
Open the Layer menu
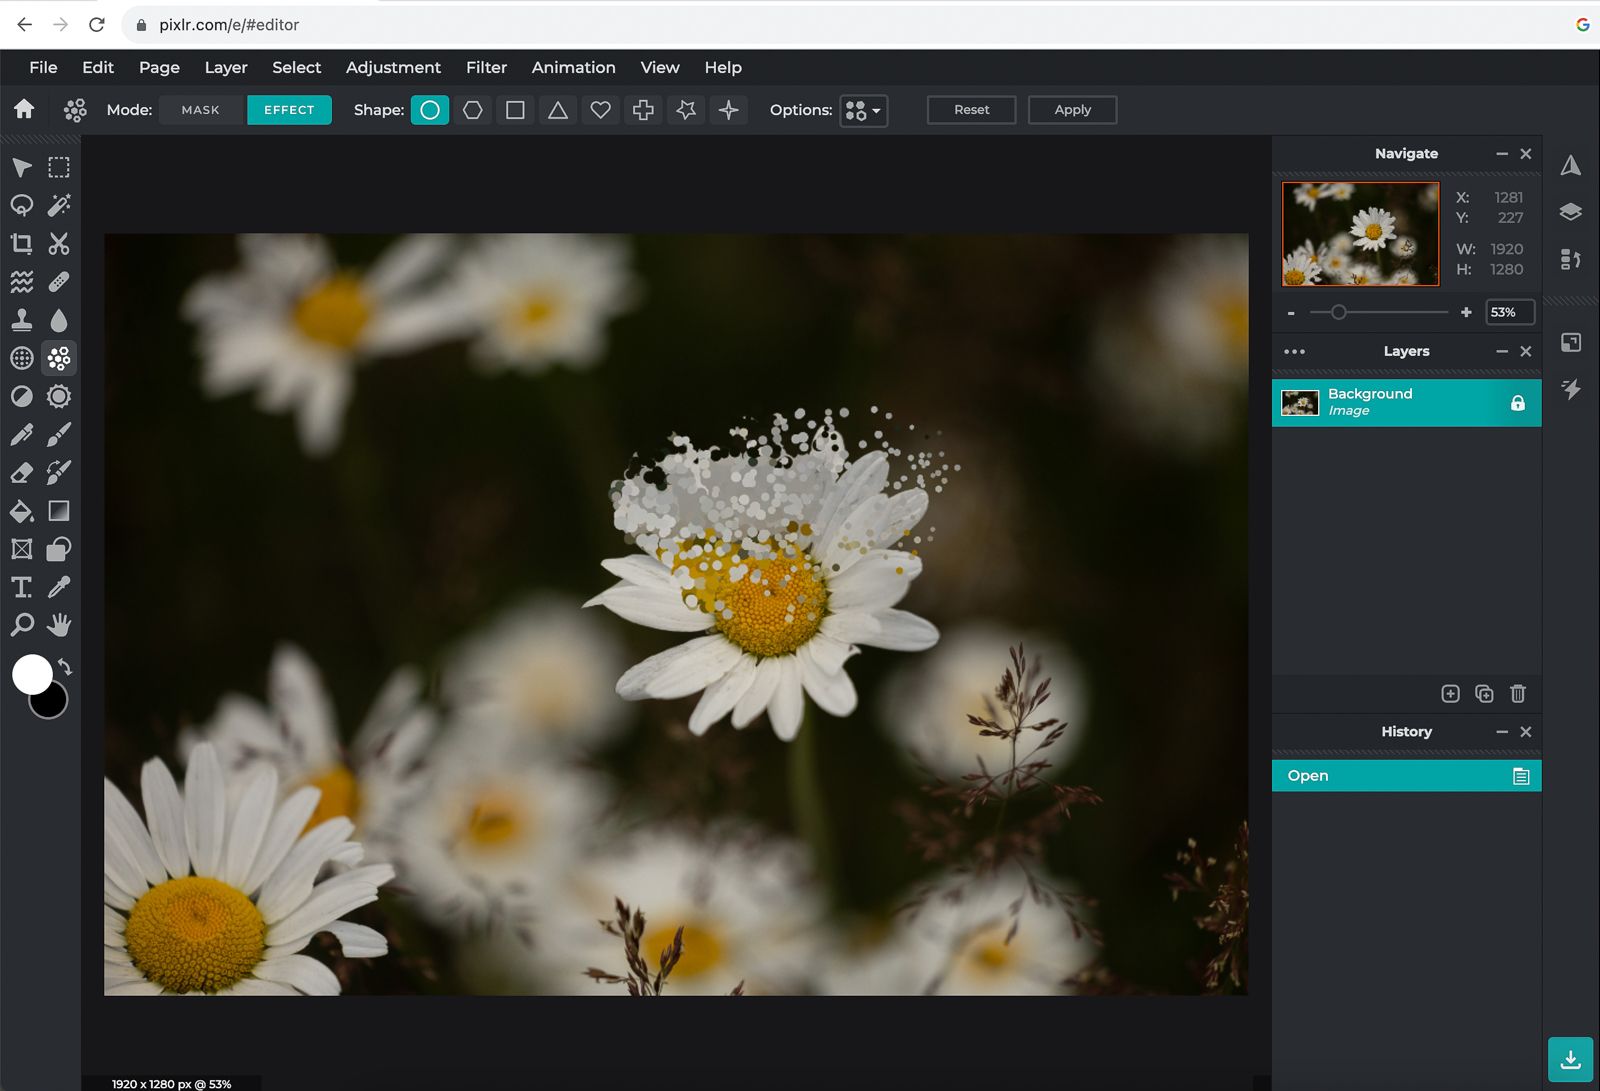click(x=226, y=67)
